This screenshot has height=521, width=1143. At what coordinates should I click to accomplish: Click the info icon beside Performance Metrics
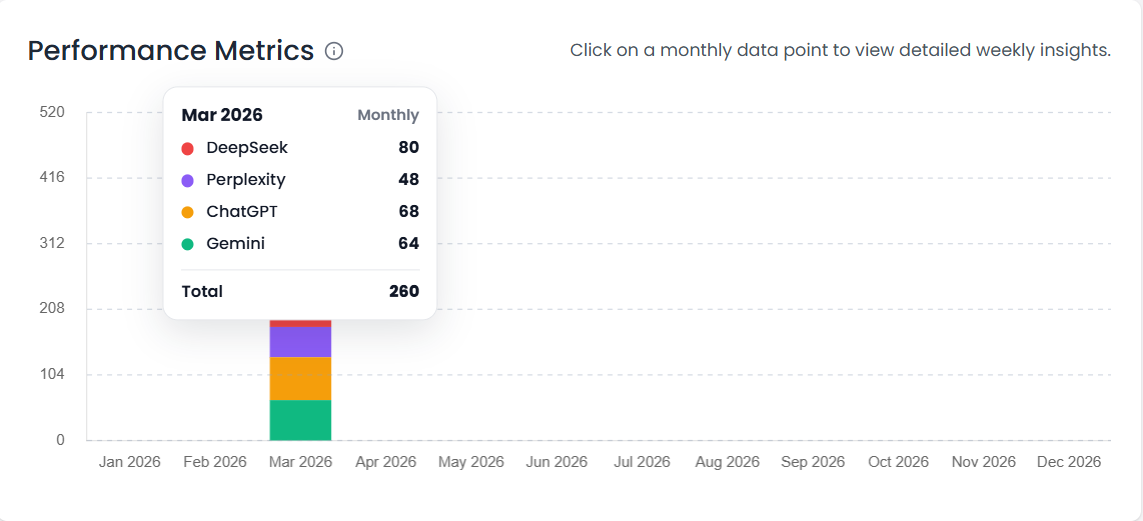click(334, 51)
